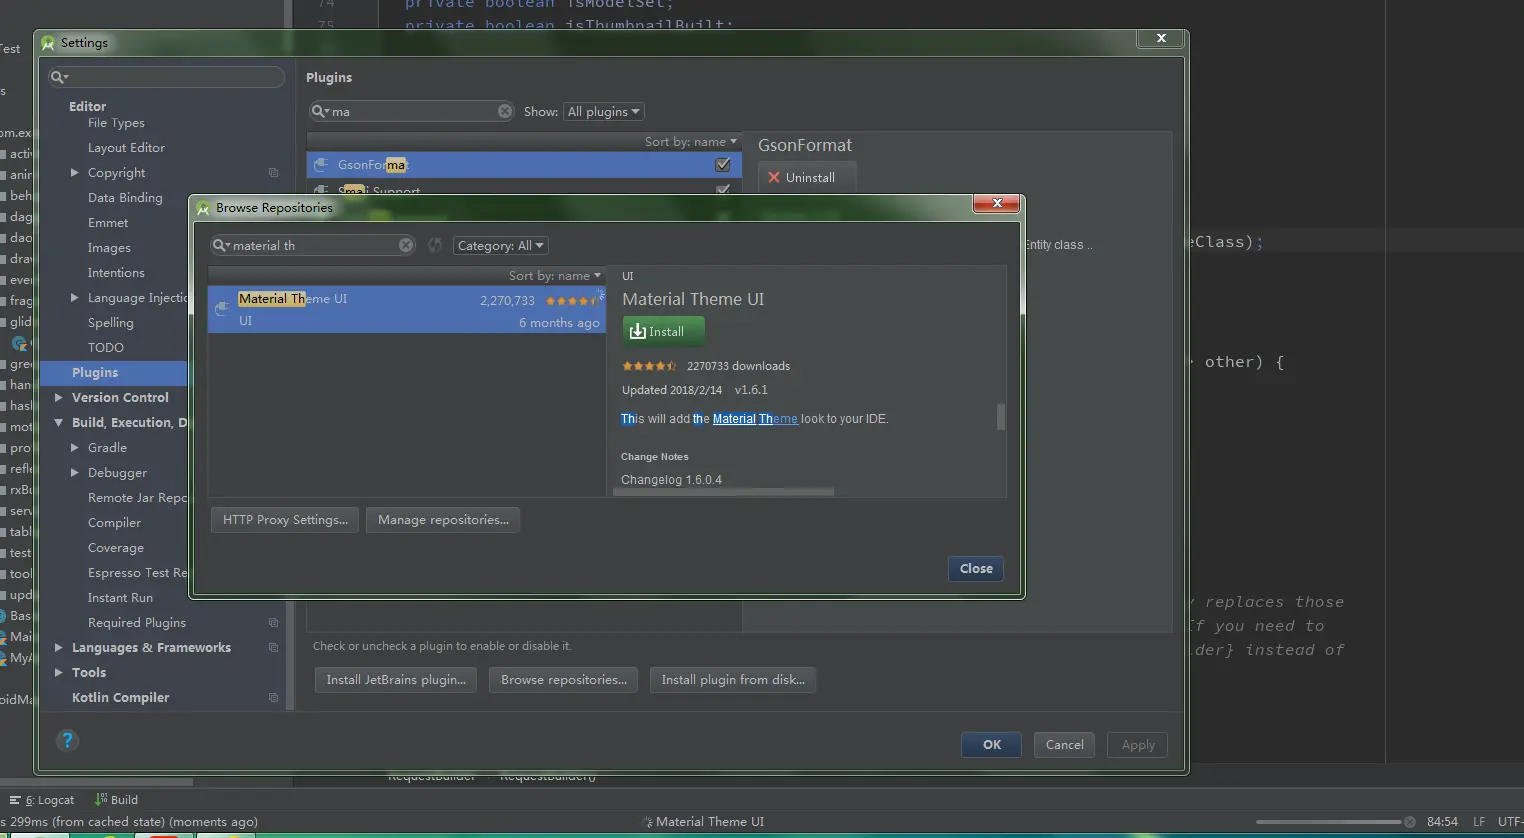Click the star rating in the plugin list row
The image size is (1524, 838).
[x=572, y=301]
